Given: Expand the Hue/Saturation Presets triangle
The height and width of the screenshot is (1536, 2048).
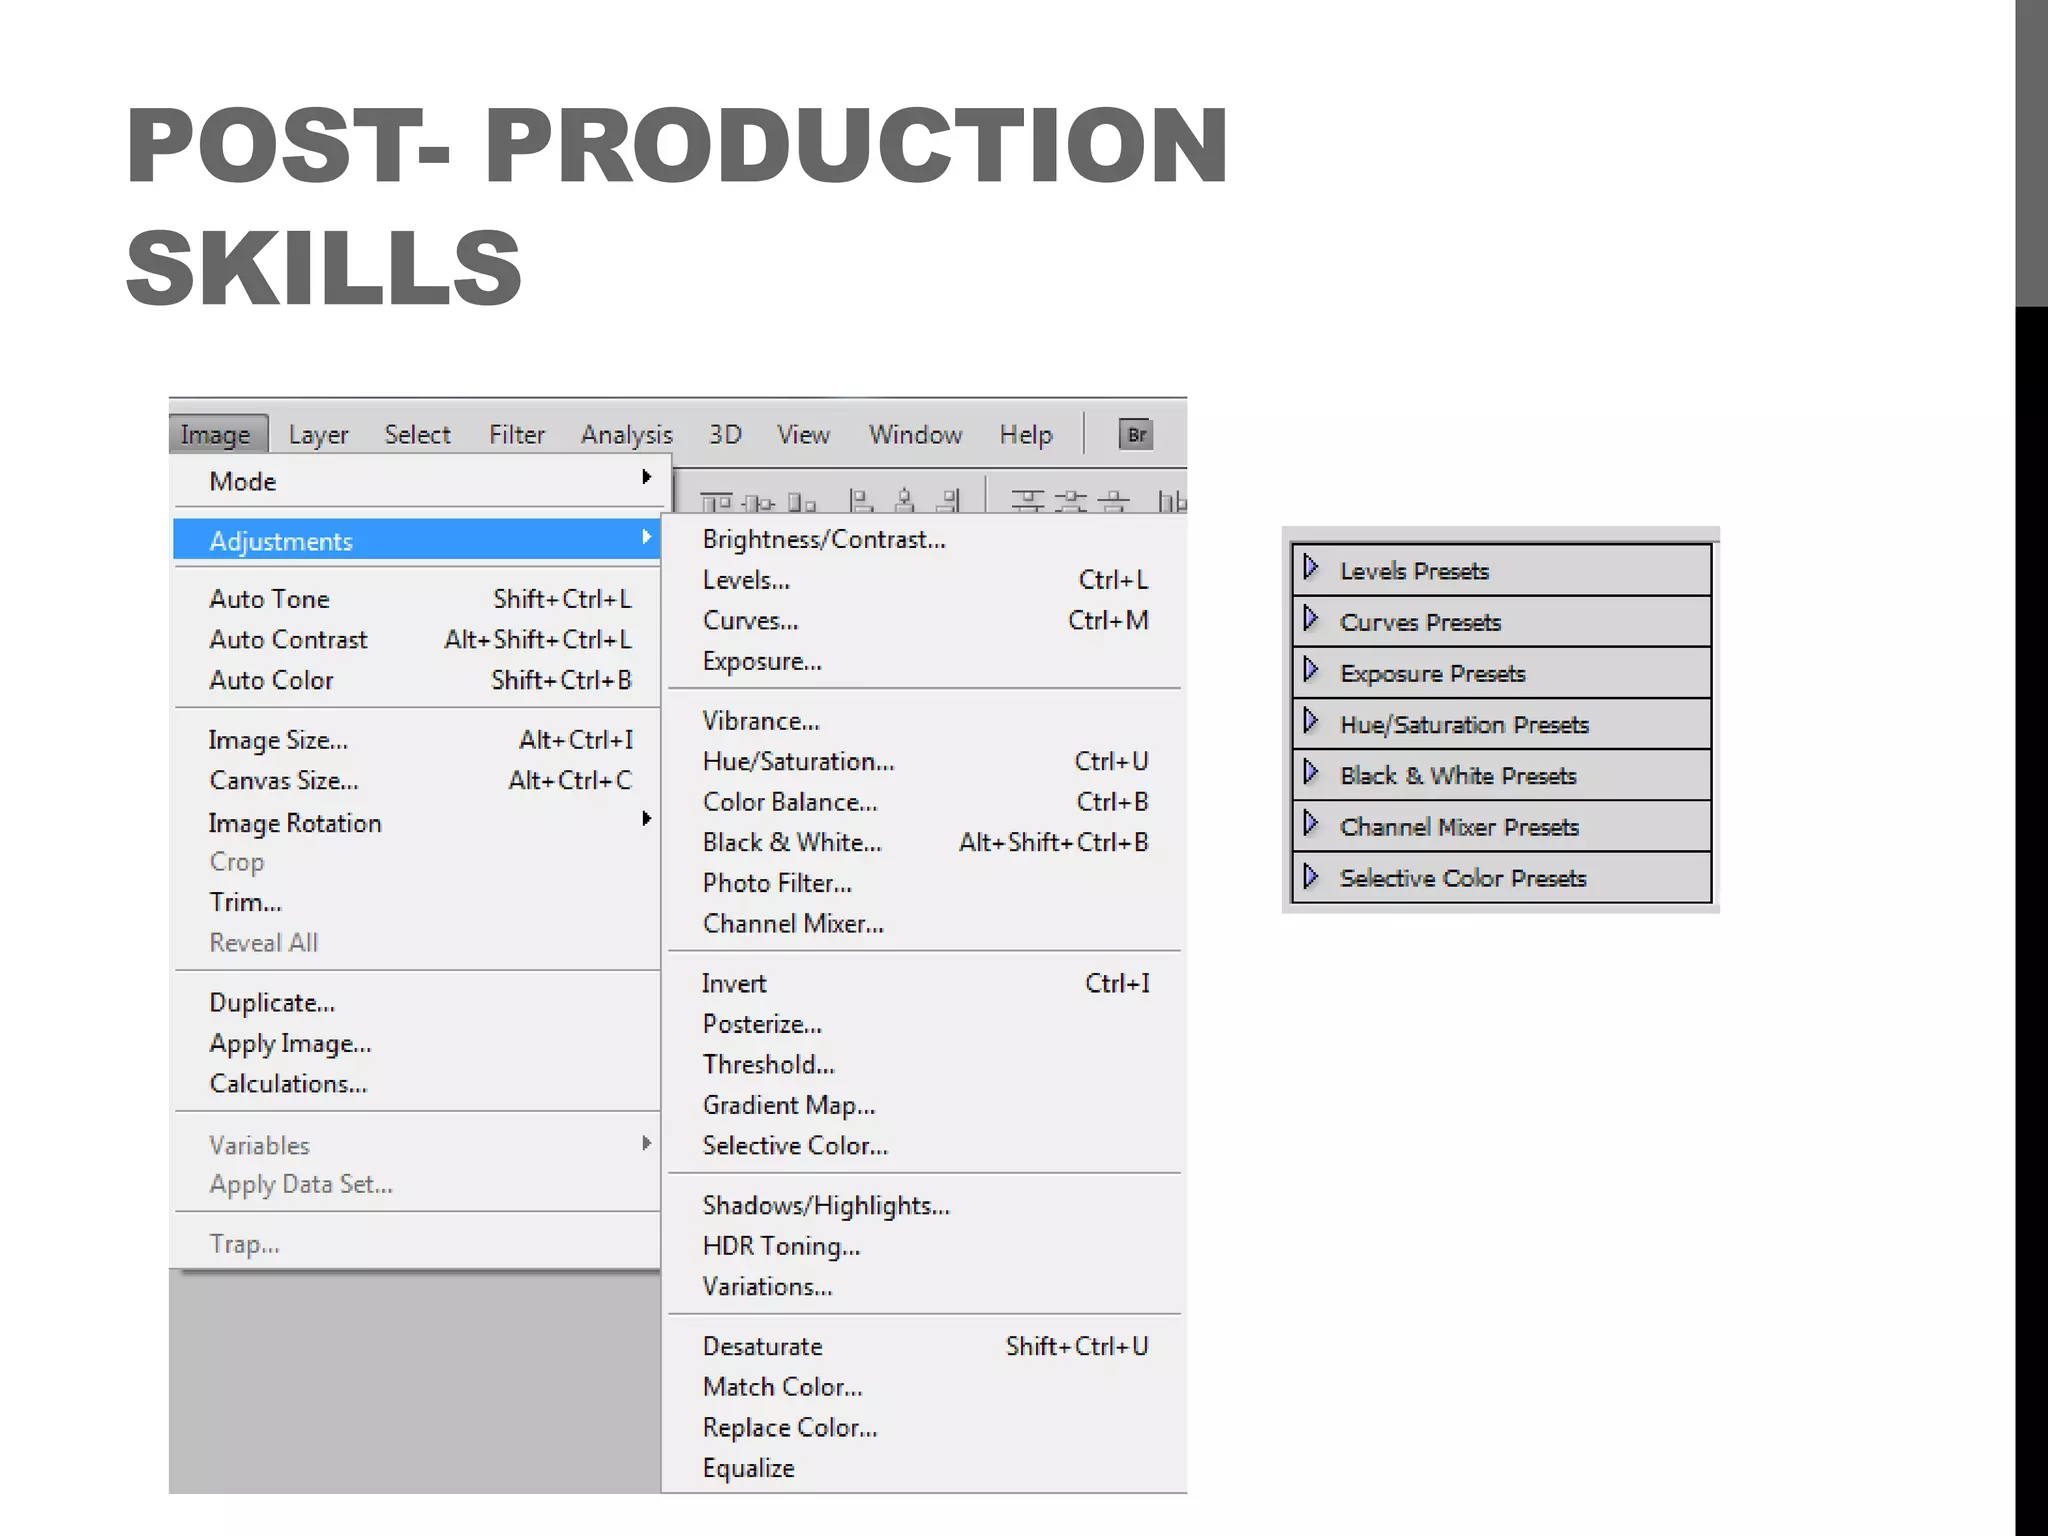Looking at the screenshot, I should pos(1311,721).
